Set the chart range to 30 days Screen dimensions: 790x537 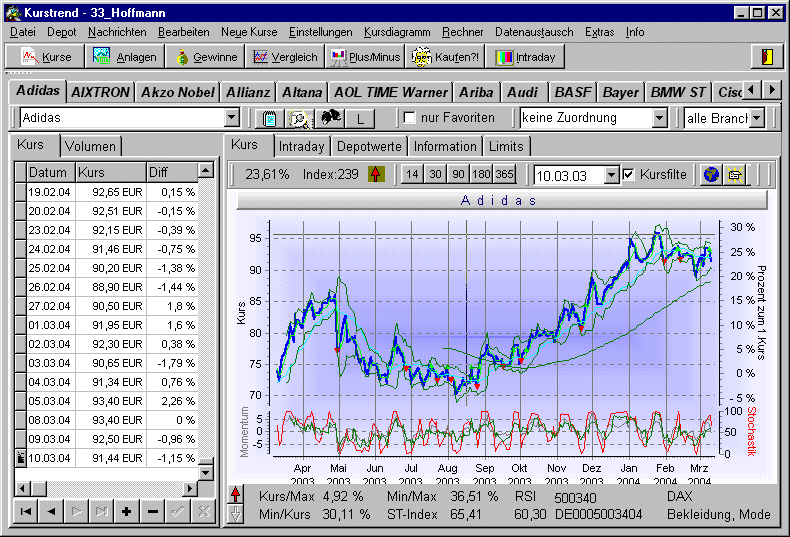tap(435, 174)
